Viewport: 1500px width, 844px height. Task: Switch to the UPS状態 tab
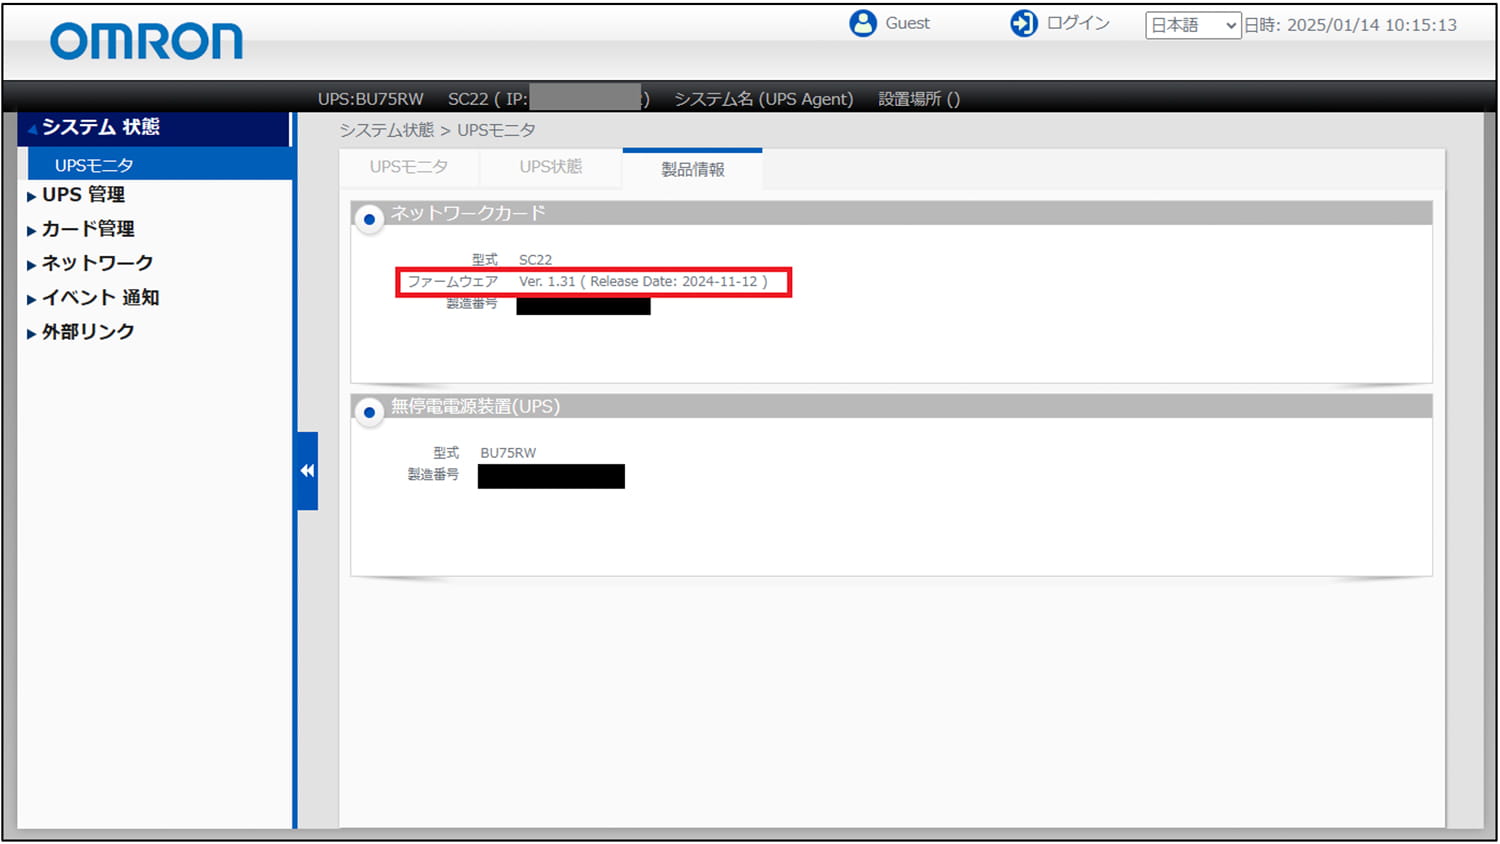[550, 167]
